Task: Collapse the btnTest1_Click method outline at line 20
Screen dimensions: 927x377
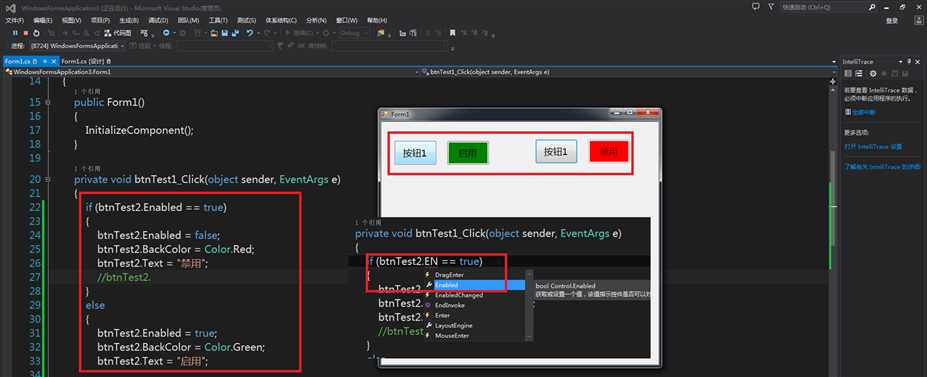Action: tap(48, 179)
